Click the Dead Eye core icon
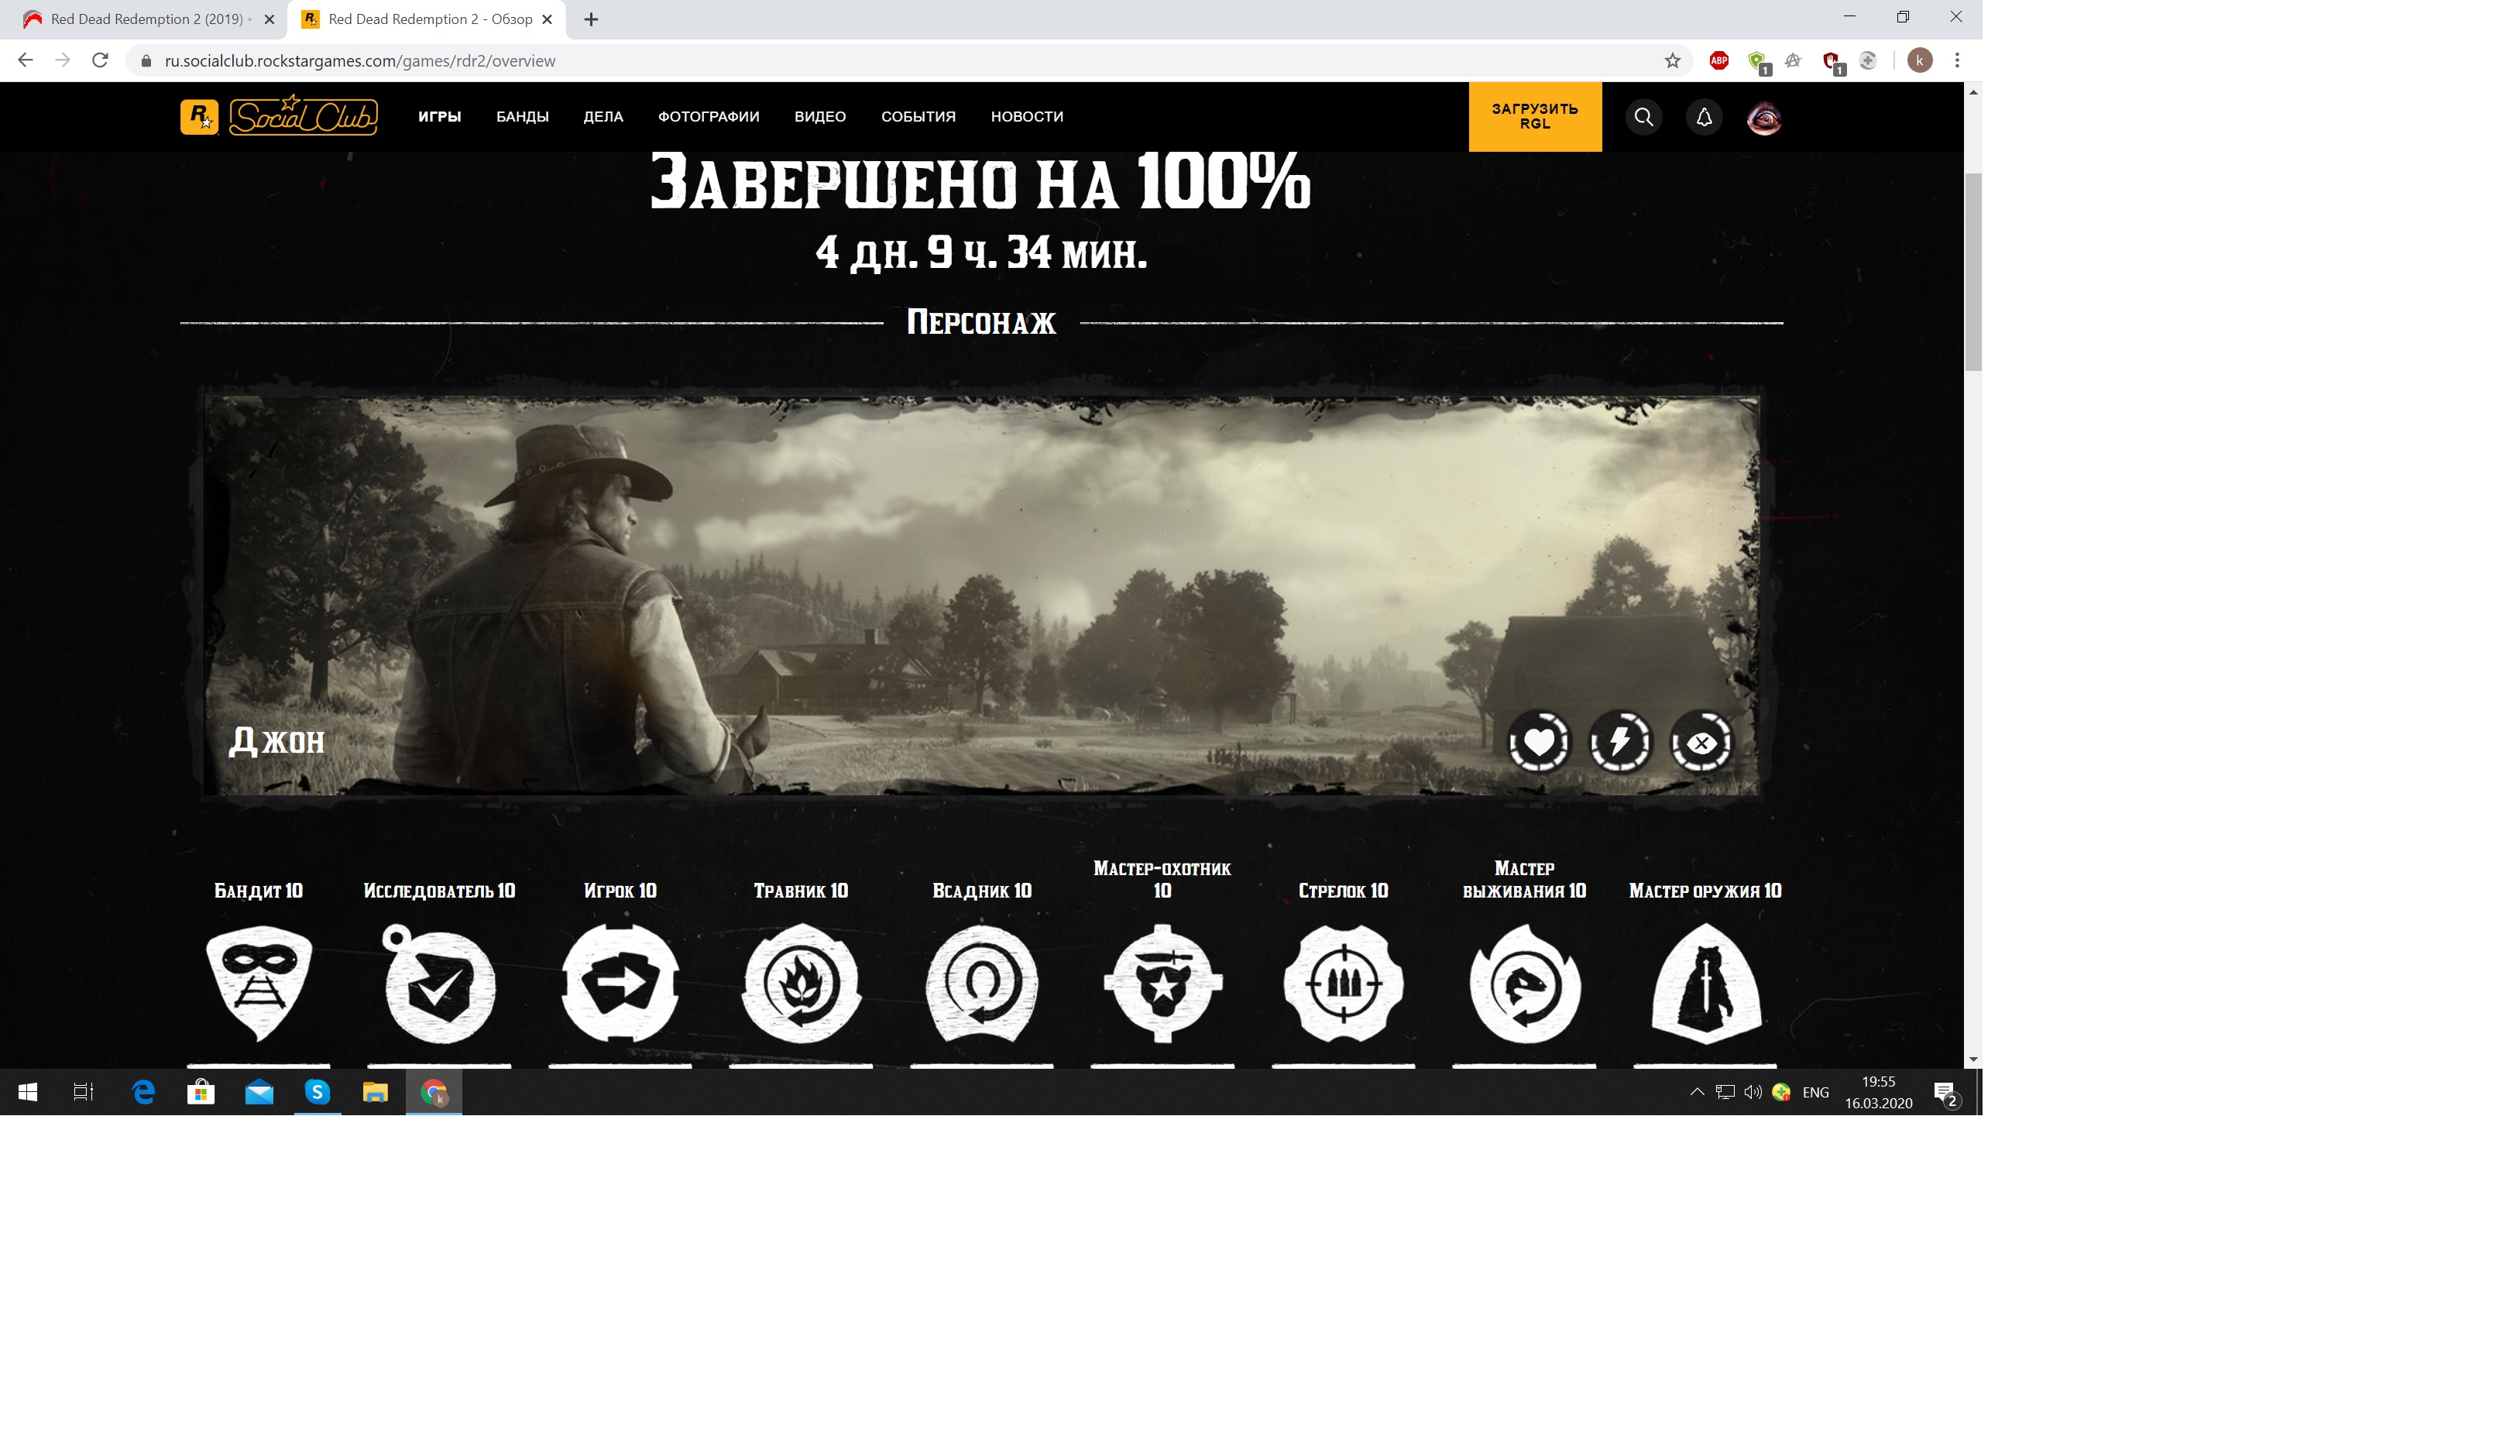 tap(1701, 742)
